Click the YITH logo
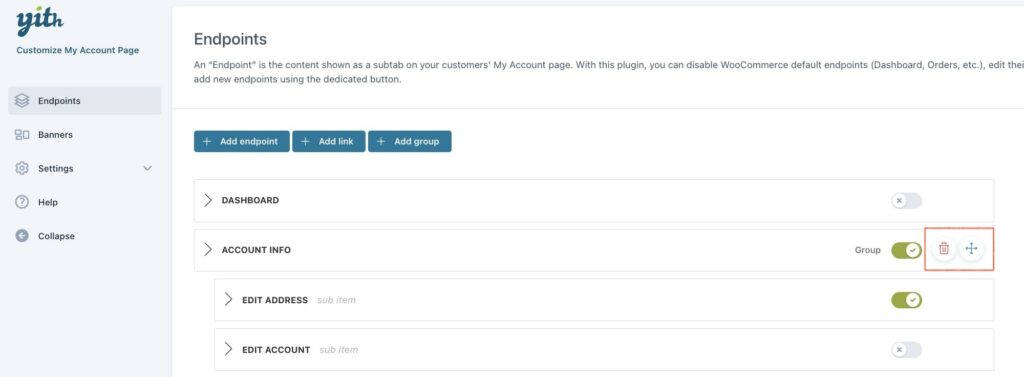This screenshot has width=1024, height=377. coord(40,24)
